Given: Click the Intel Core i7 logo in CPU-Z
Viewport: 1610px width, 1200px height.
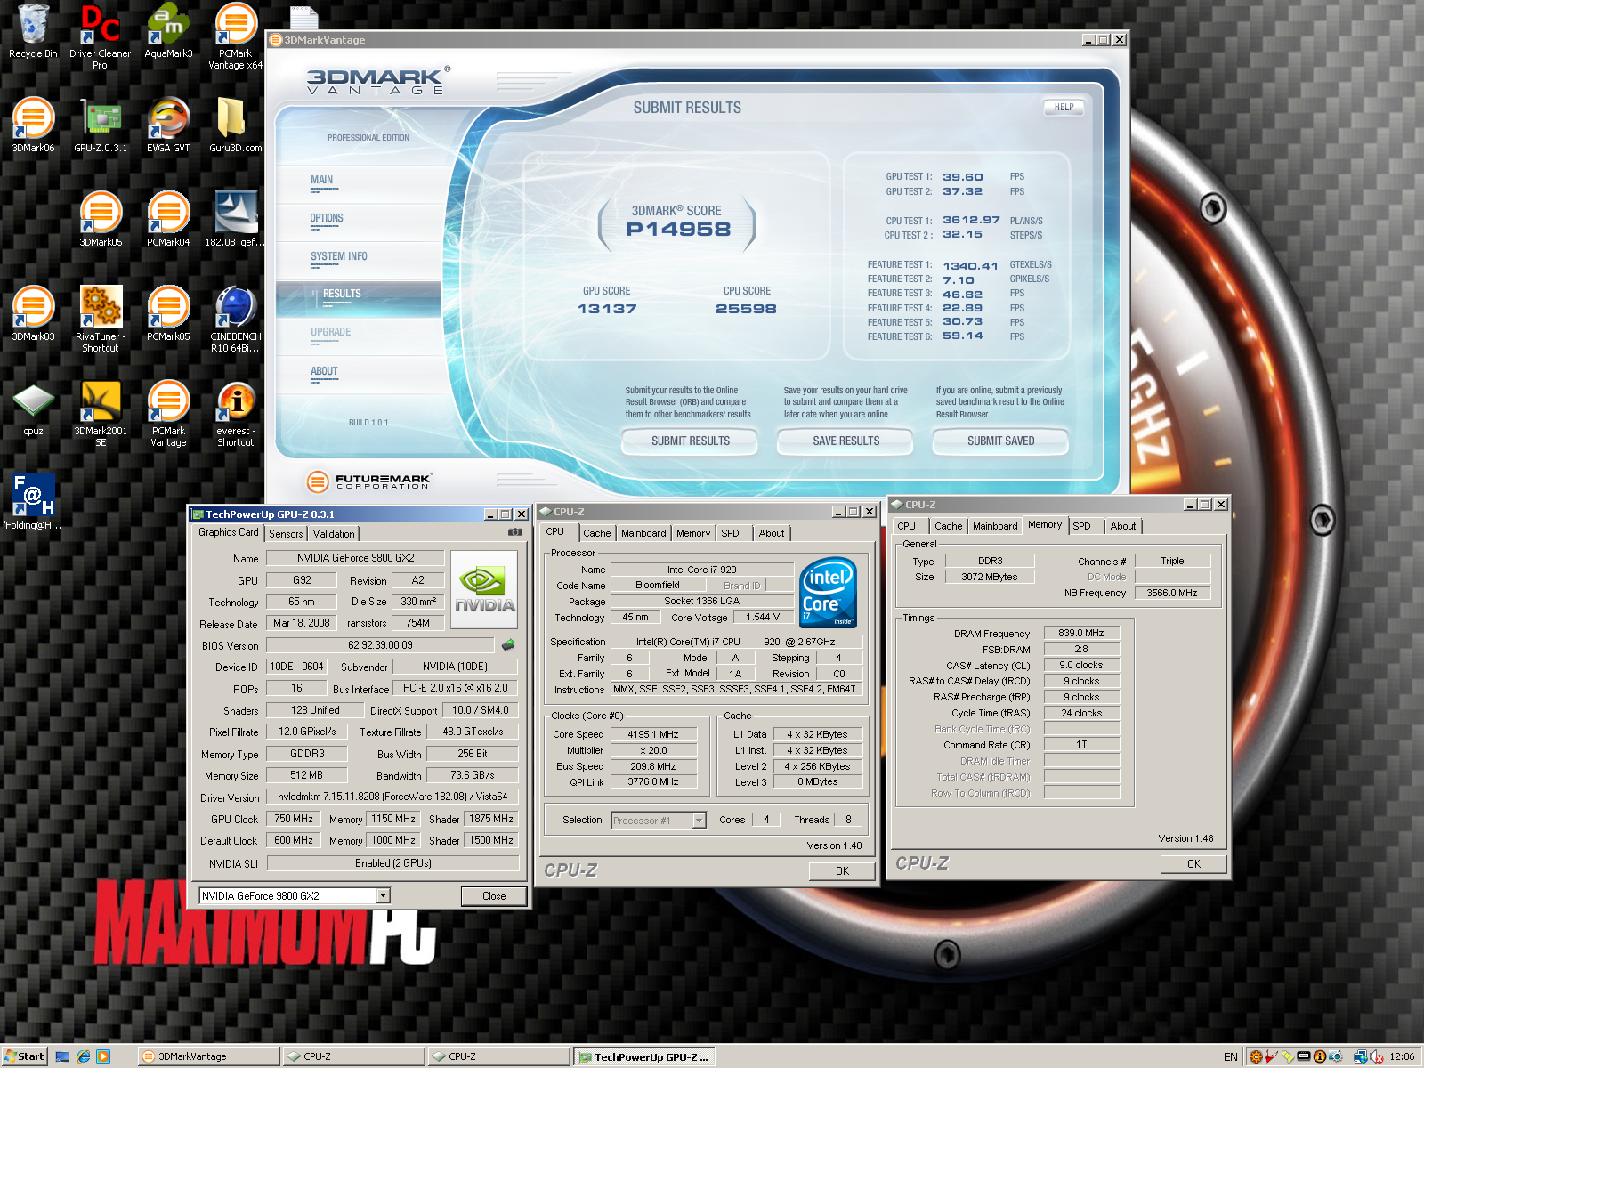Looking at the screenshot, I should tap(828, 593).
